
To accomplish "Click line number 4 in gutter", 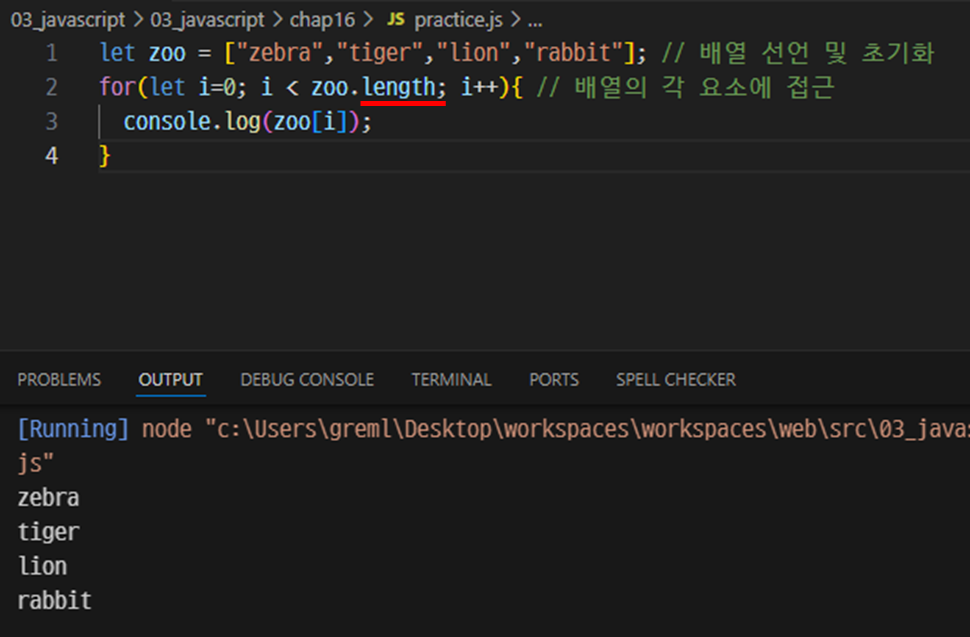I will click(51, 156).
